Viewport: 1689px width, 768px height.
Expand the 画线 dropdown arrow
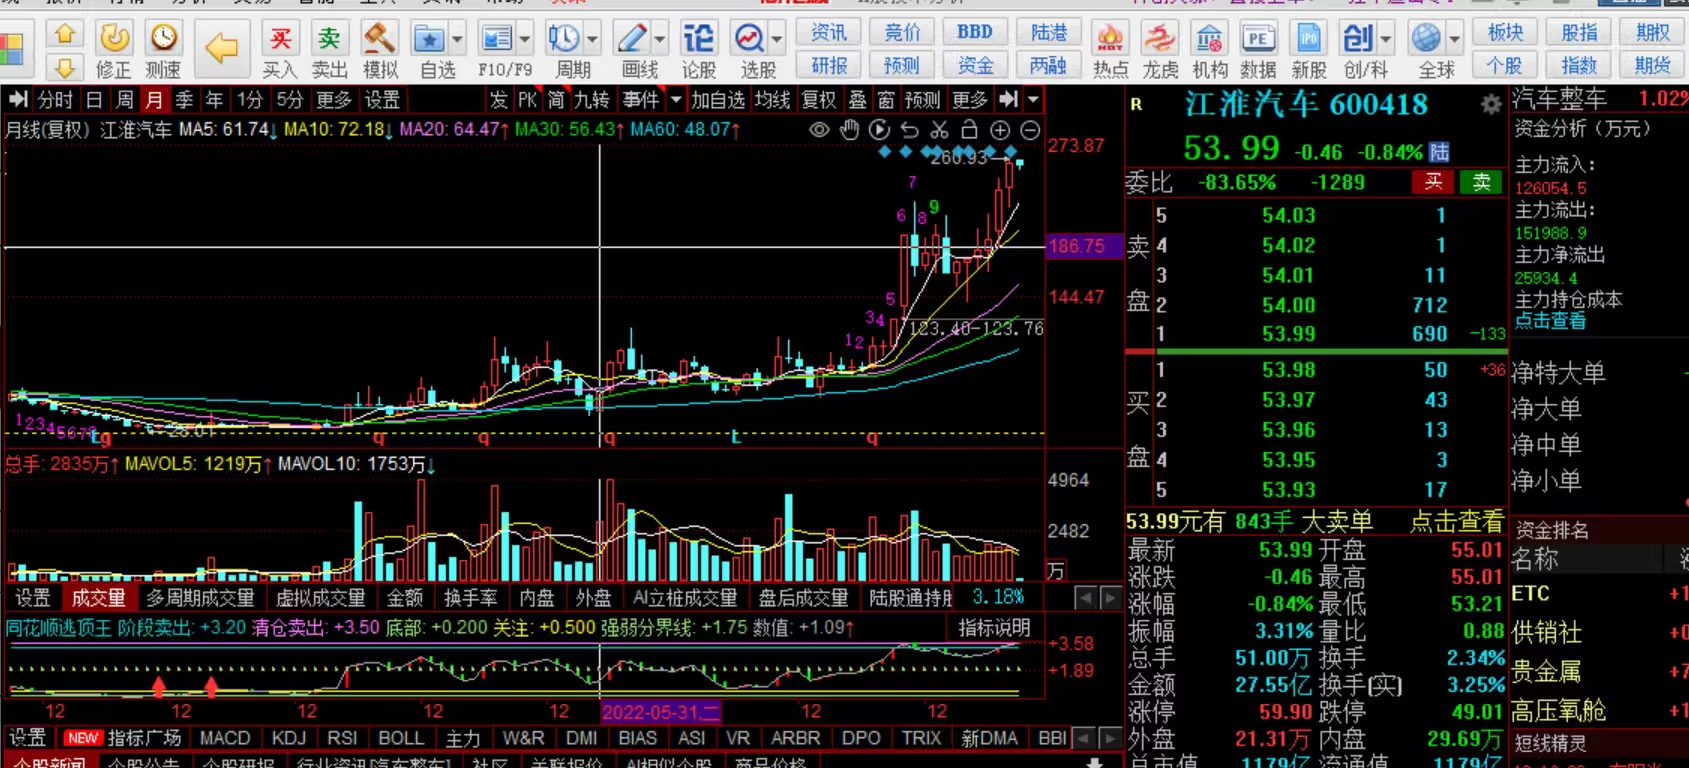click(660, 40)
